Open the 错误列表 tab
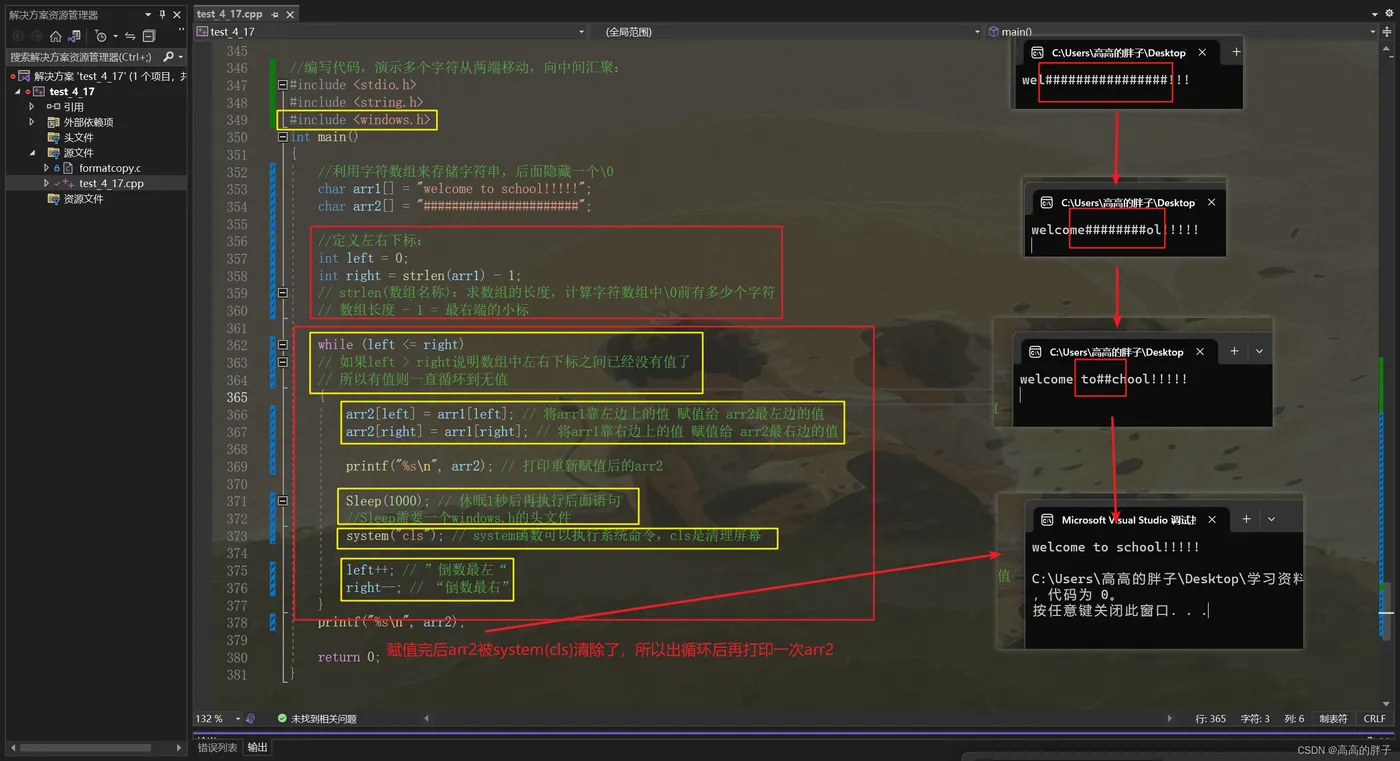 217,747
